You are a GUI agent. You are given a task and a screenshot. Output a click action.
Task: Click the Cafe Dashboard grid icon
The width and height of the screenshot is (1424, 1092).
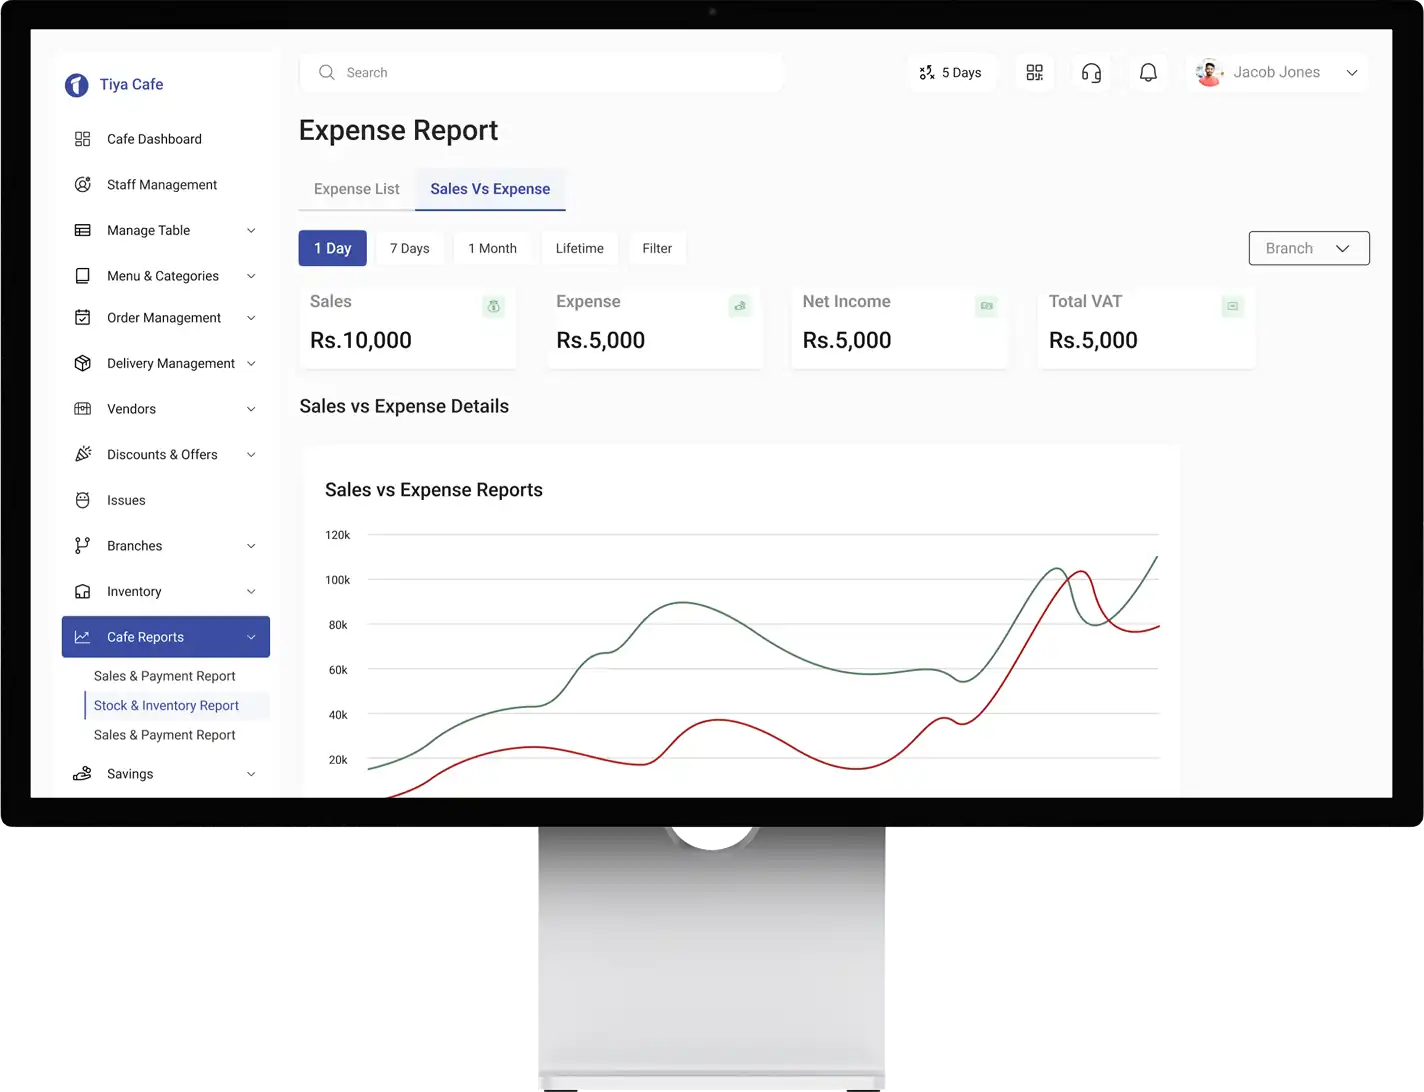83,139
